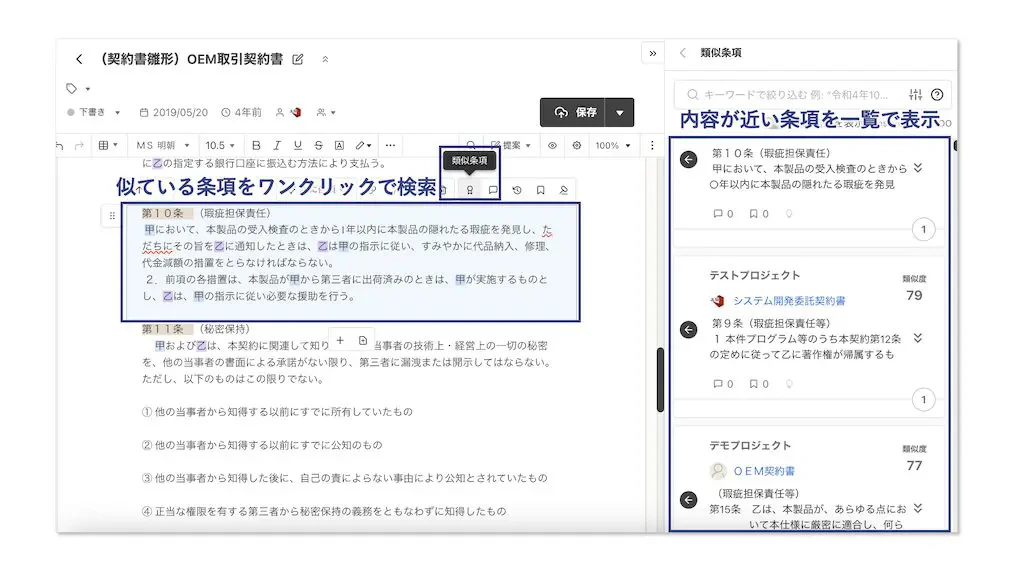The height and width of the screenshot is (570, 1024).
Task: Insert 第１０条 clause with arrow button
Action: coord(688,159)
